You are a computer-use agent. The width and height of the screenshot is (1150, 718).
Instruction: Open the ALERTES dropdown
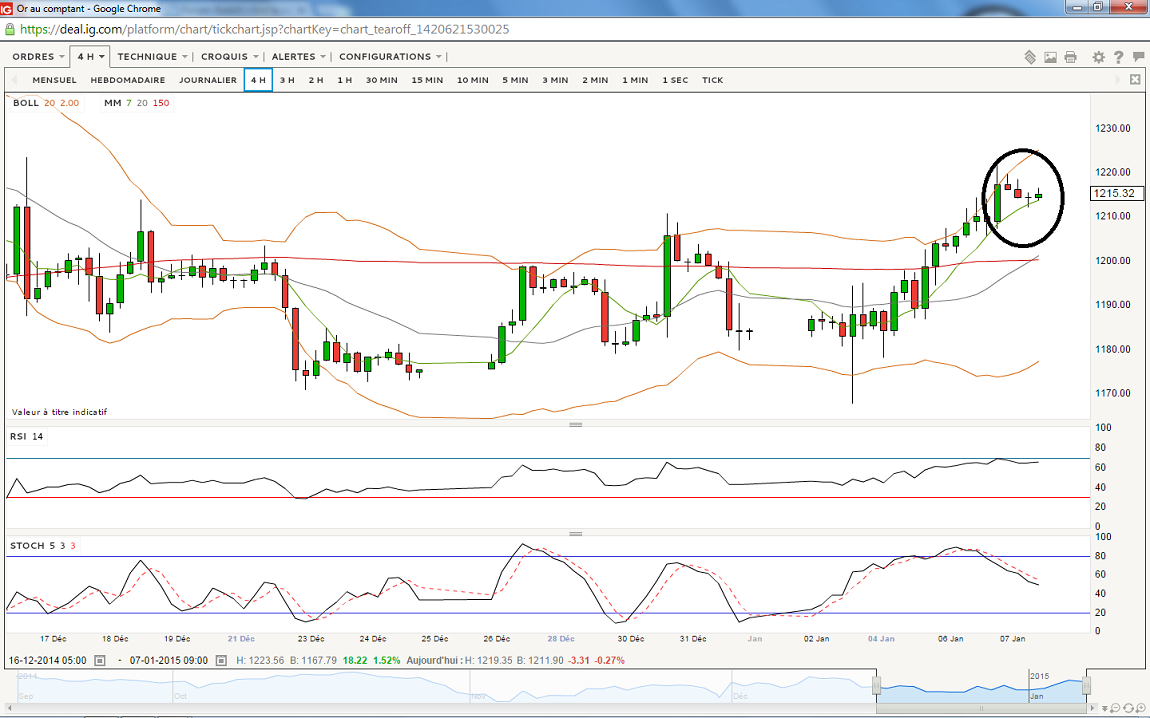point(299,56)
